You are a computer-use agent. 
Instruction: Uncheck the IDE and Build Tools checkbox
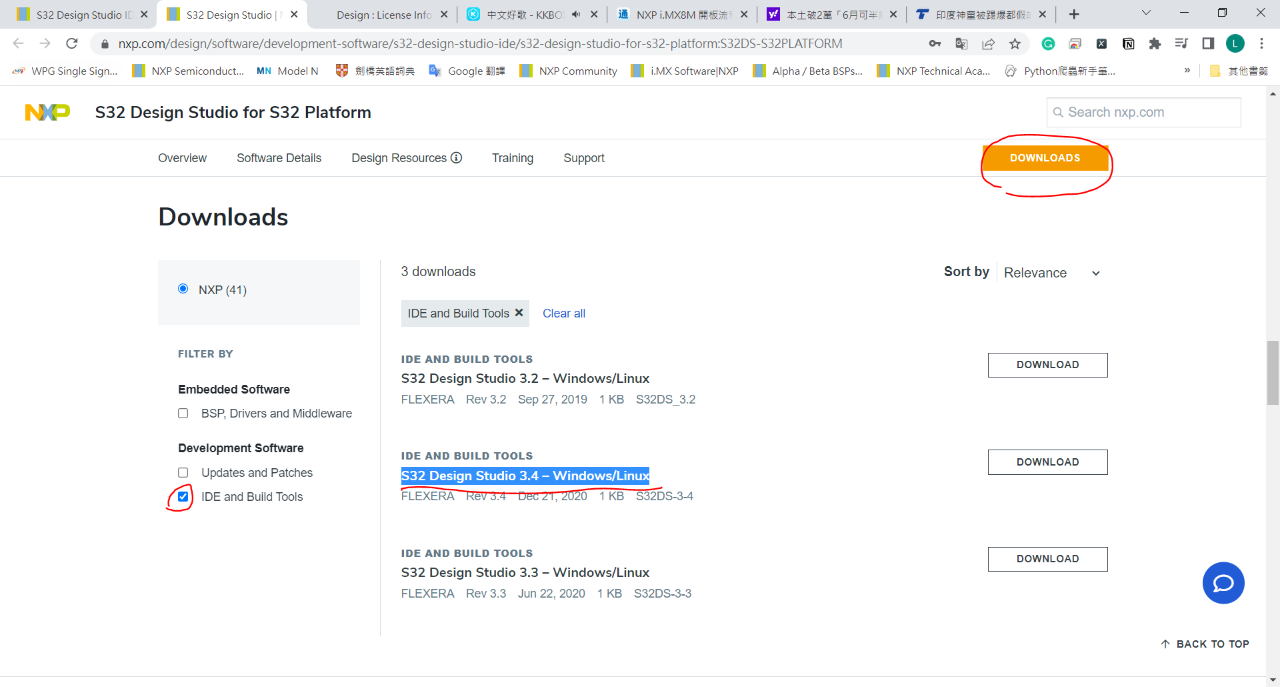(183, 497)
